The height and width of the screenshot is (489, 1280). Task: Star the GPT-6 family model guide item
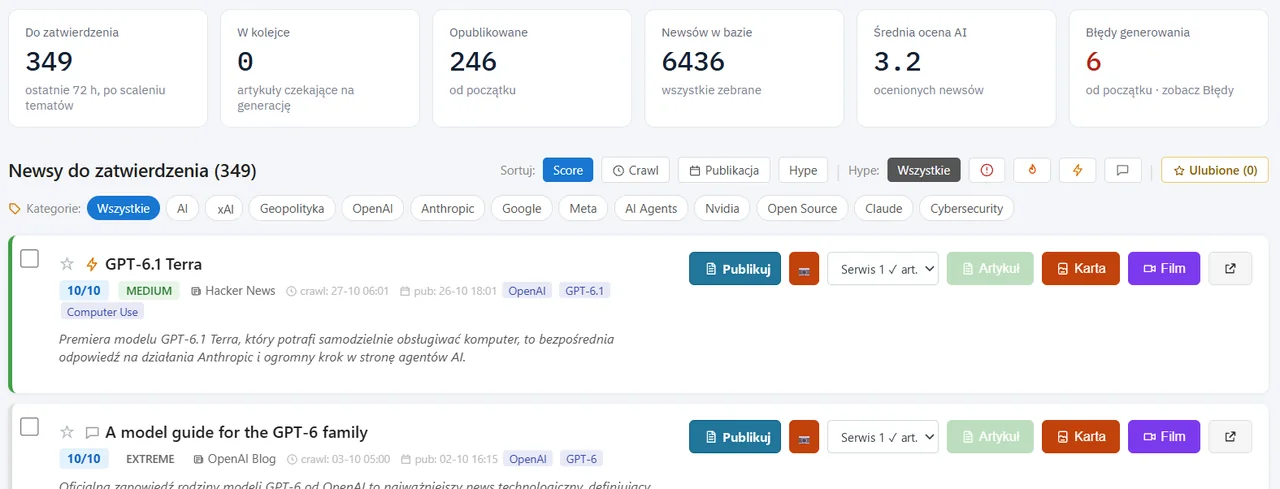tap(67, 432)
